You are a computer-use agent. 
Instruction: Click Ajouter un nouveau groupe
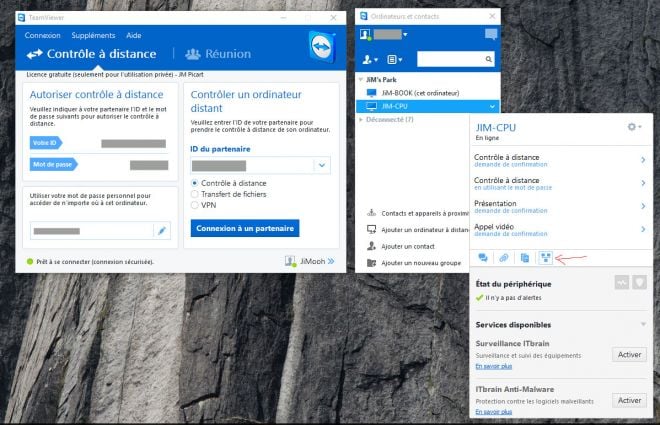(x=414, y=263)
